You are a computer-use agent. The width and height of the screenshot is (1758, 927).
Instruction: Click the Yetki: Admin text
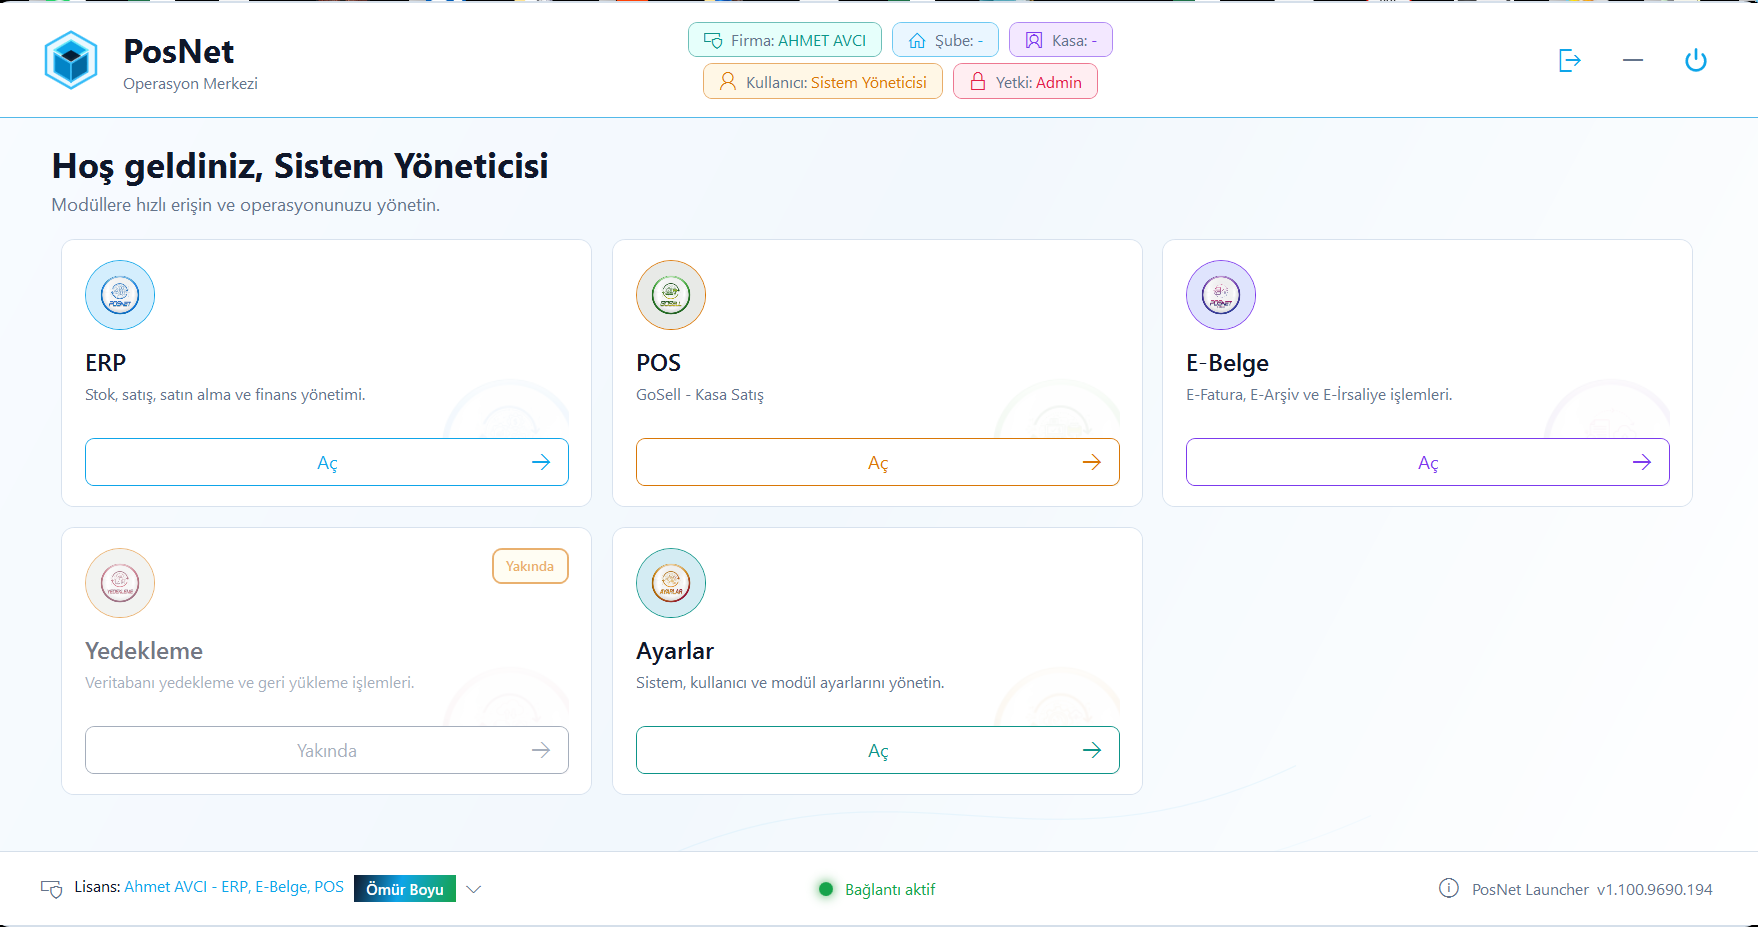(x=1039, y=82)
